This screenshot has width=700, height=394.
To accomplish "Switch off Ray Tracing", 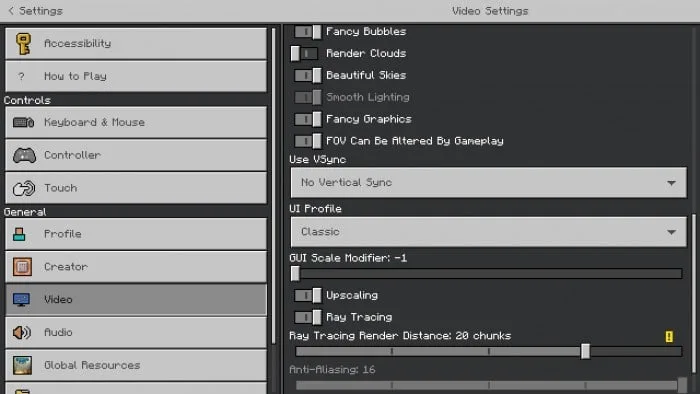I will [307, 317].
